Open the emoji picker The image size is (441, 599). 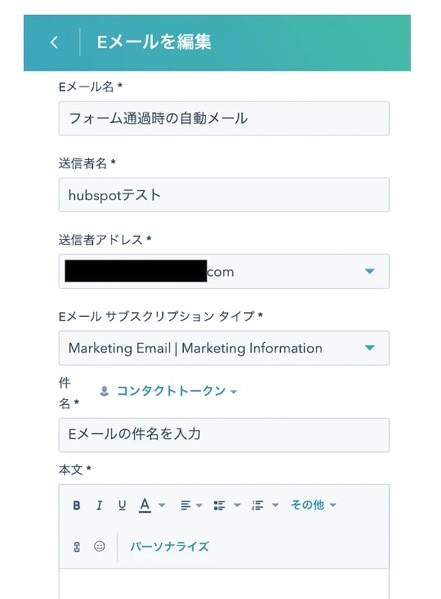[99, 546]
